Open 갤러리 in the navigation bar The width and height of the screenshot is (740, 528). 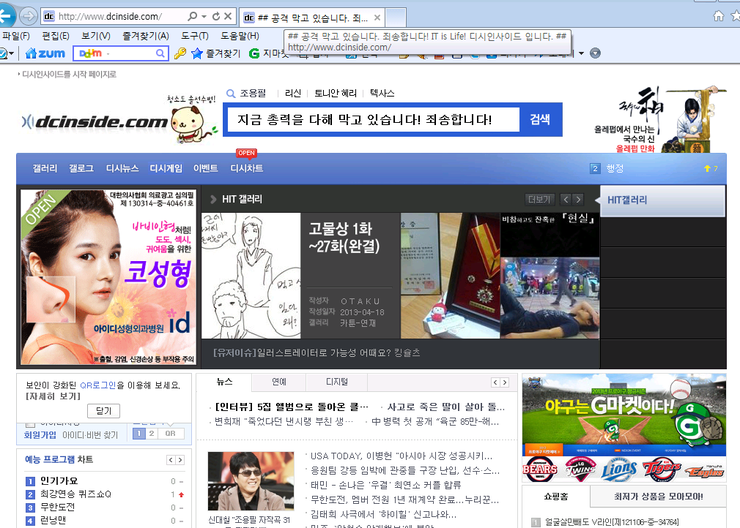[45, 168]
